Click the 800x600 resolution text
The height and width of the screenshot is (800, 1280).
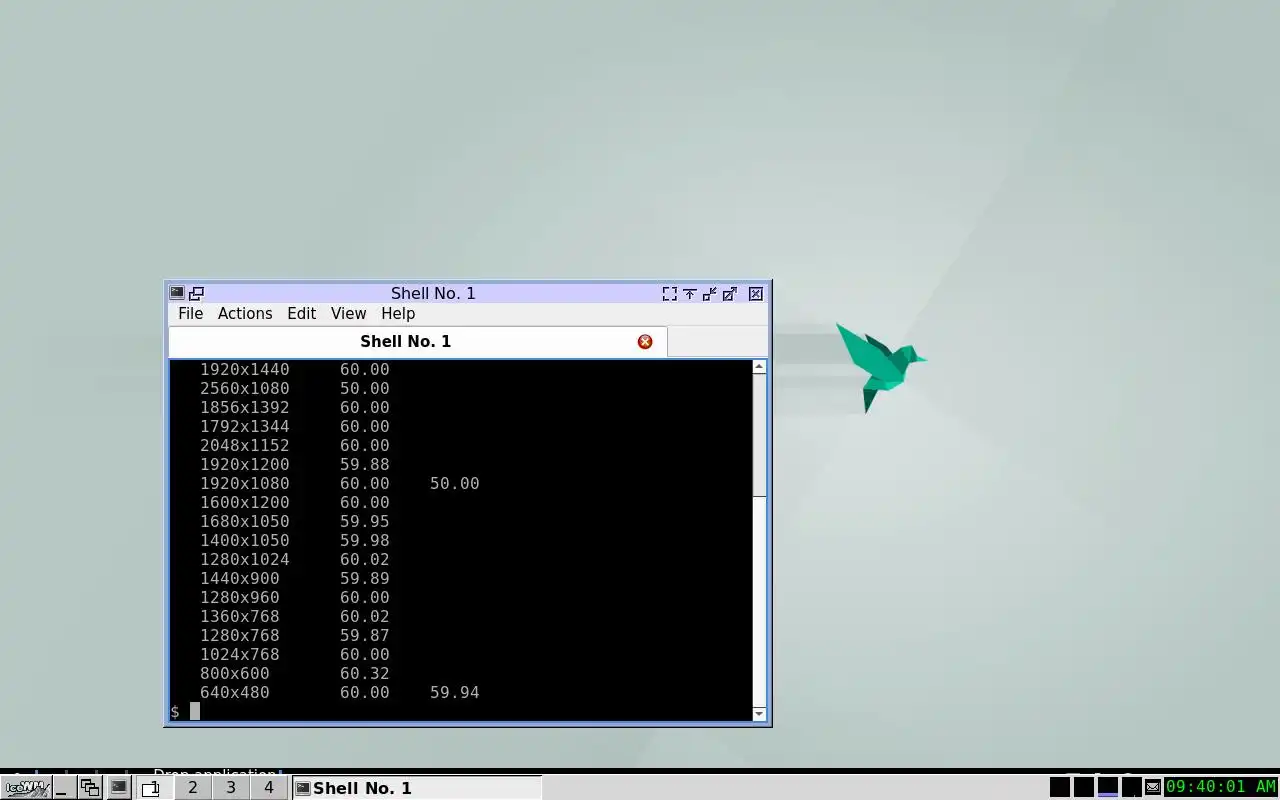pos(235,674)
